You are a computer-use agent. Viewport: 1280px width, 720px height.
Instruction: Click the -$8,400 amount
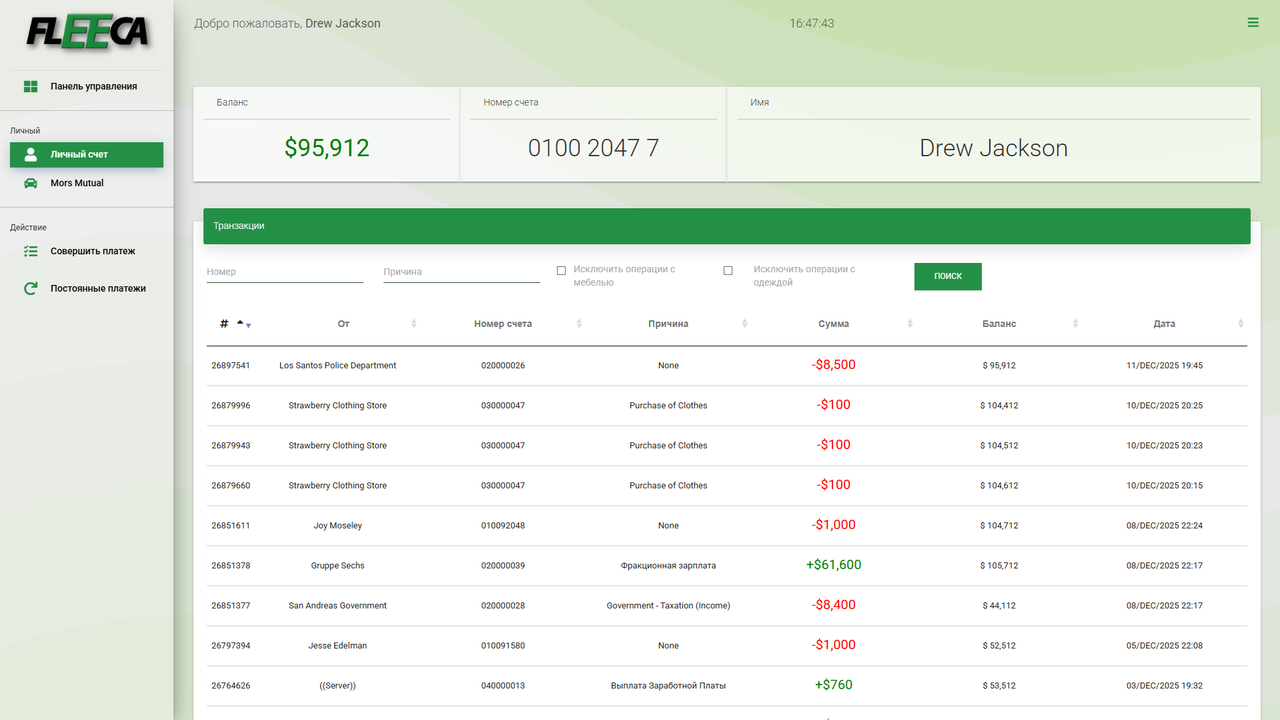click(x=834, y=605)
